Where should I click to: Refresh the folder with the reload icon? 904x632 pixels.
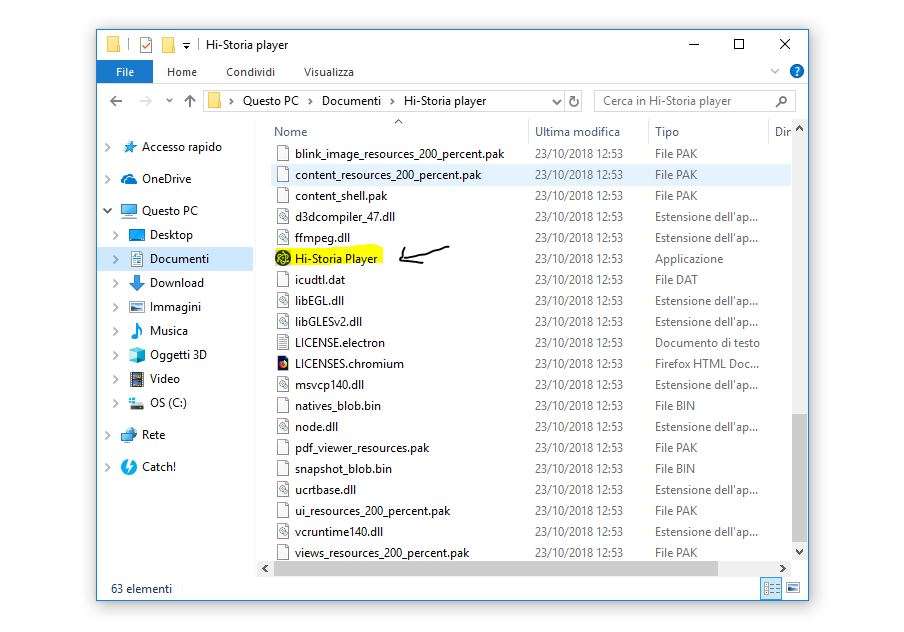pyautogui.click(x=574, y=101)
